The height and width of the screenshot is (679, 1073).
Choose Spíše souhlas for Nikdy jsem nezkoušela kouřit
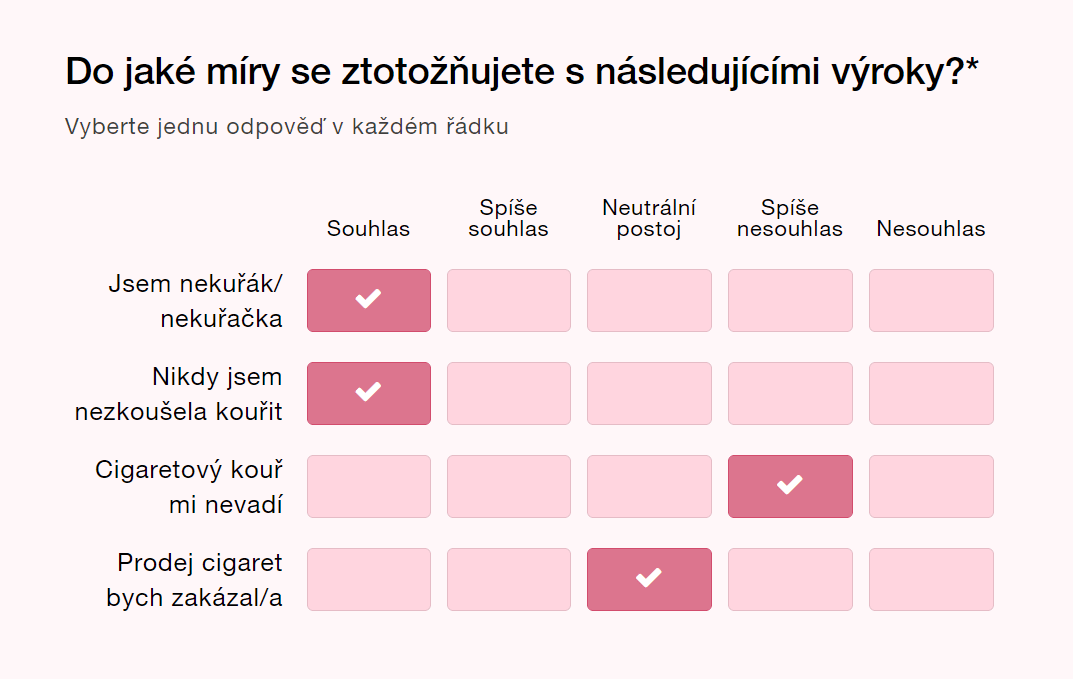tap(509, 393)
